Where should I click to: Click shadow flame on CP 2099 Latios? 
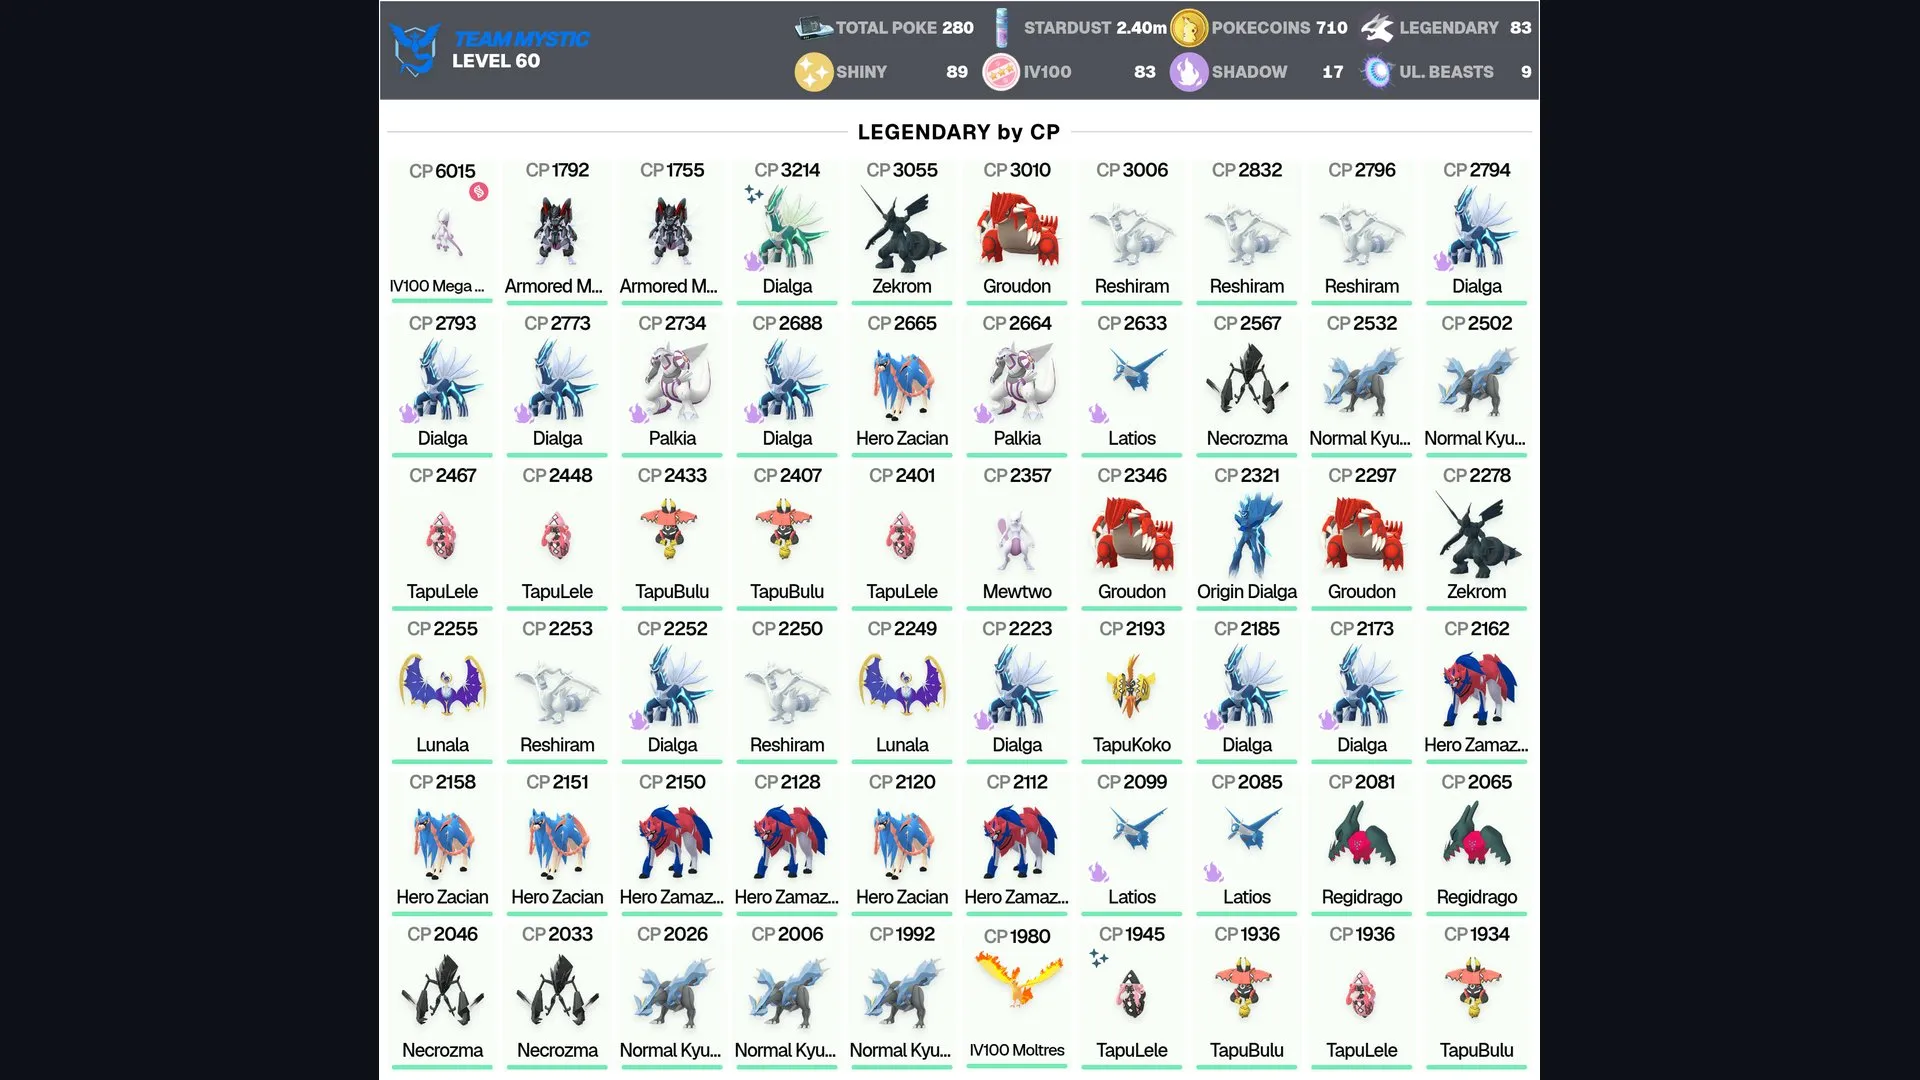click(x=1098, y=872)
